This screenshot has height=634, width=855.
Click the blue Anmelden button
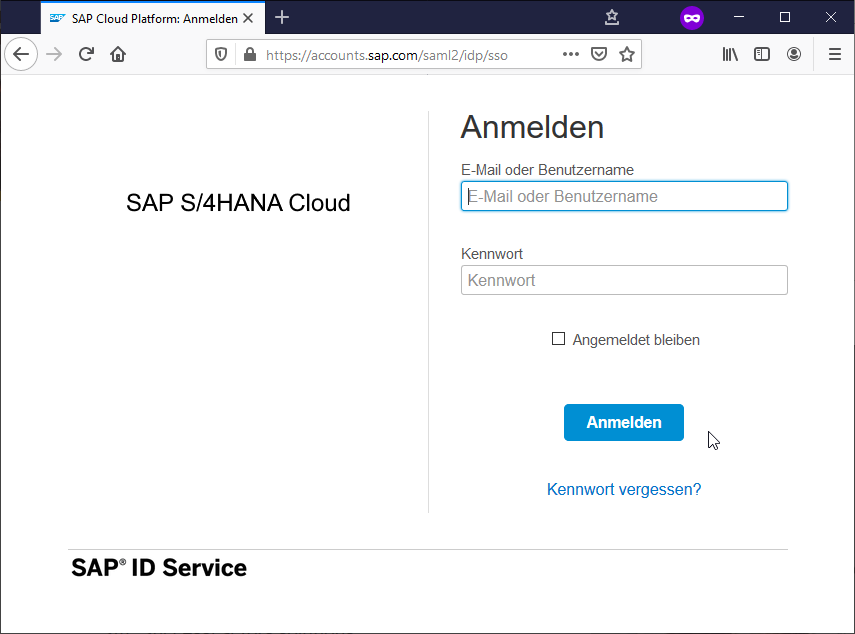(x=624, y=422)
